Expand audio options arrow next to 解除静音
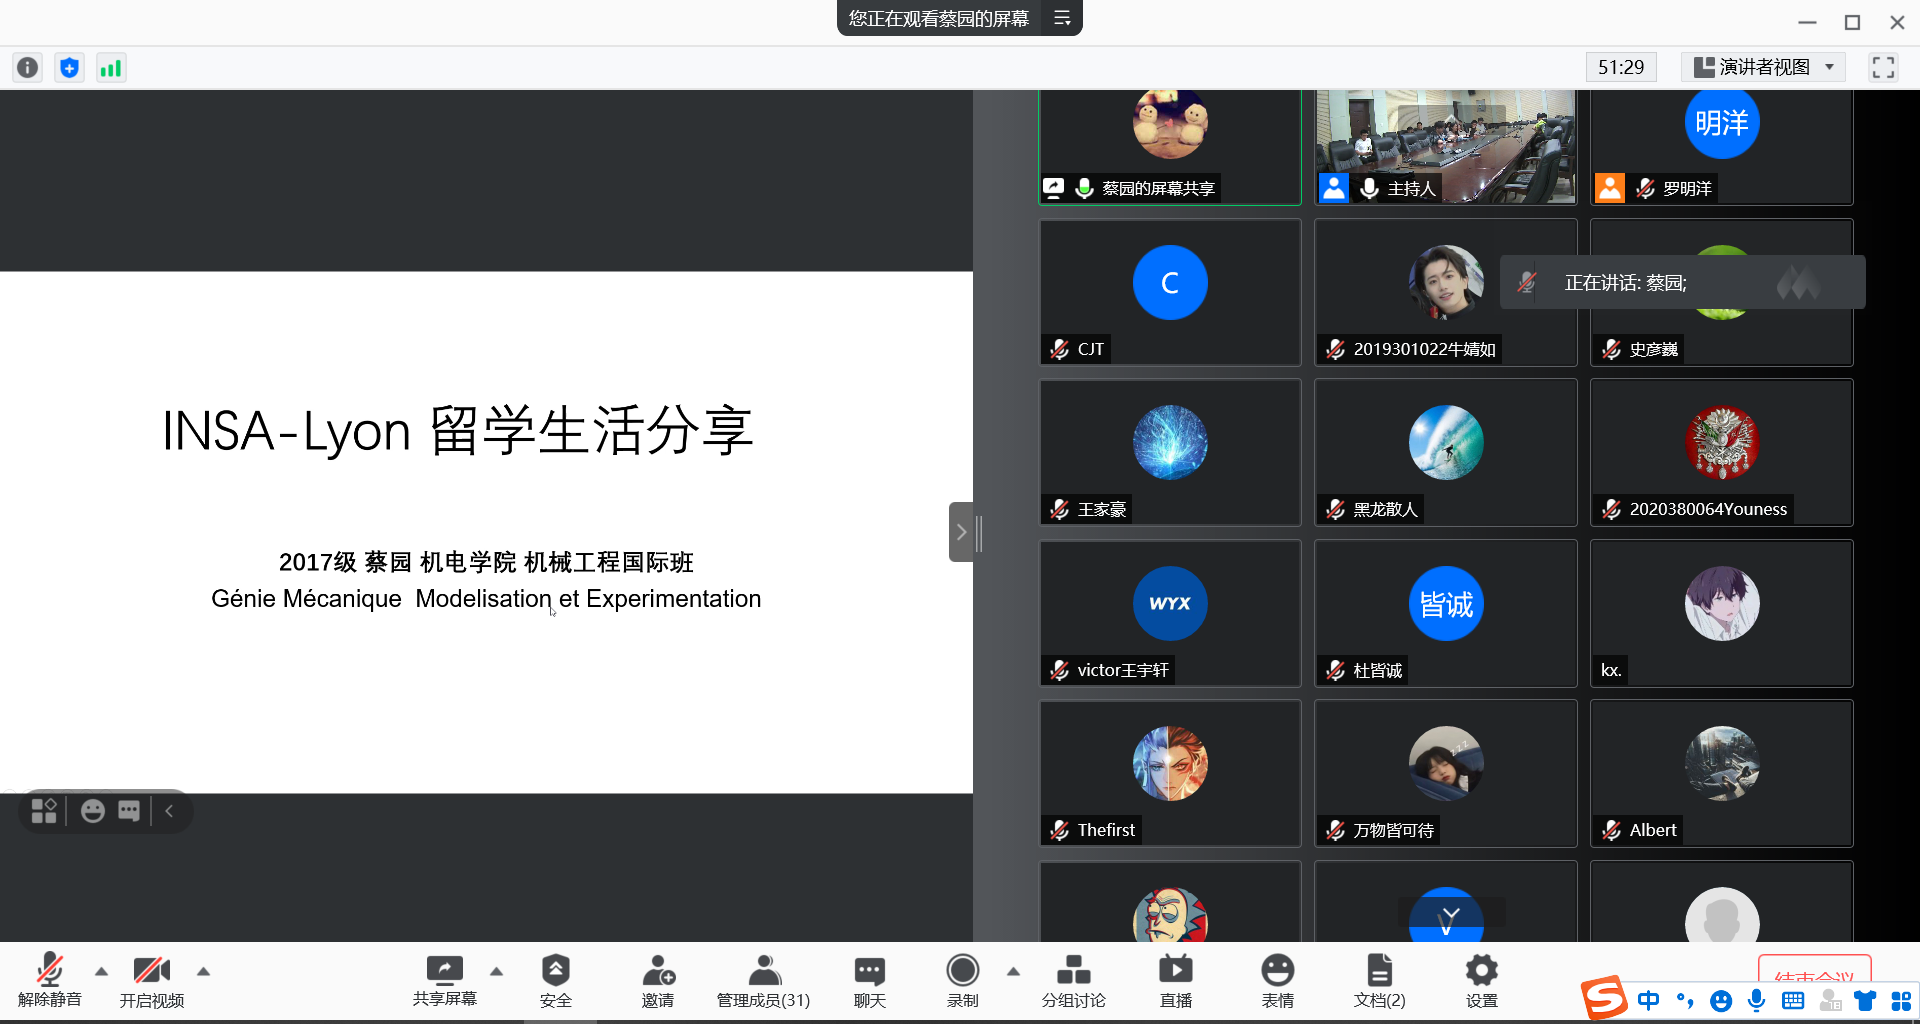The width and height of the screenshot is (1920, 1024). click(101, 971)
